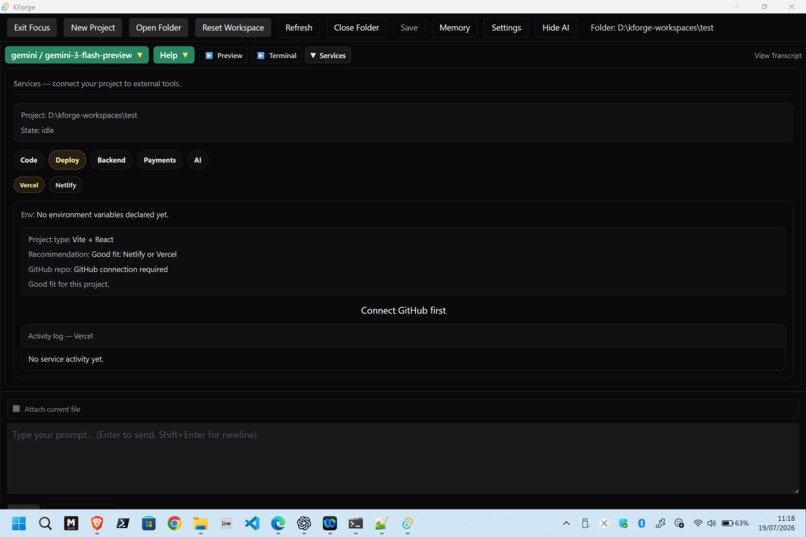Click Hide AI button

pyautogui.click(x=556, y=28)
